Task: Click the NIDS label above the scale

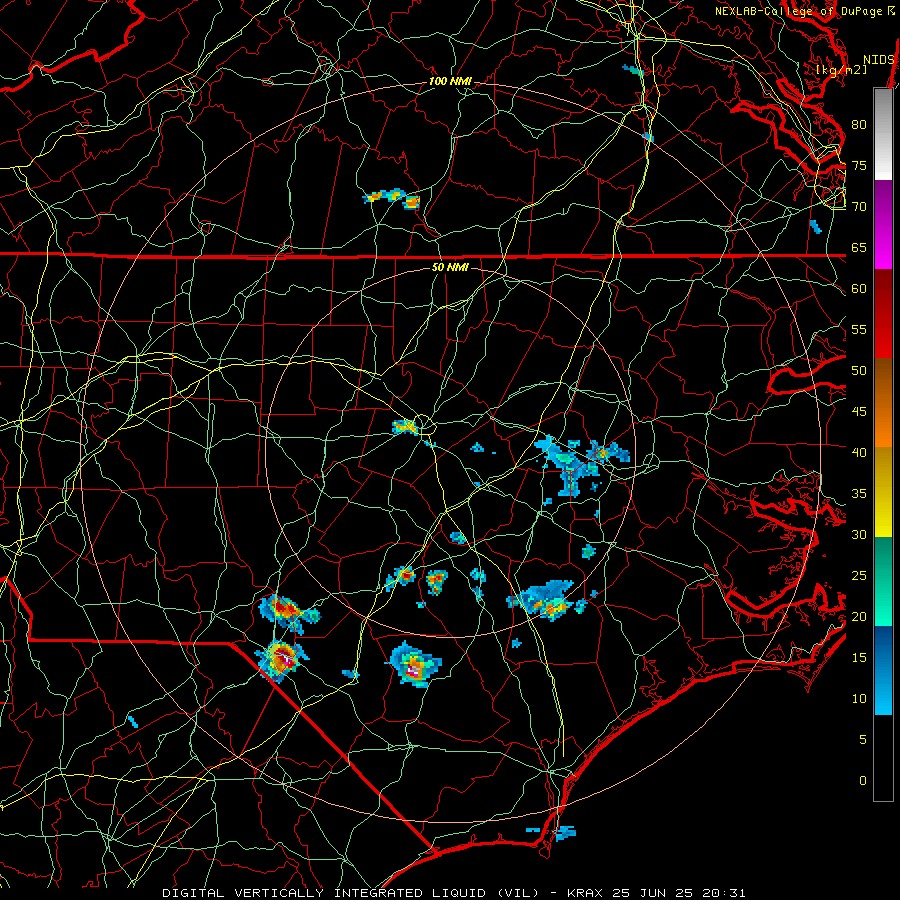Action: 878,60
